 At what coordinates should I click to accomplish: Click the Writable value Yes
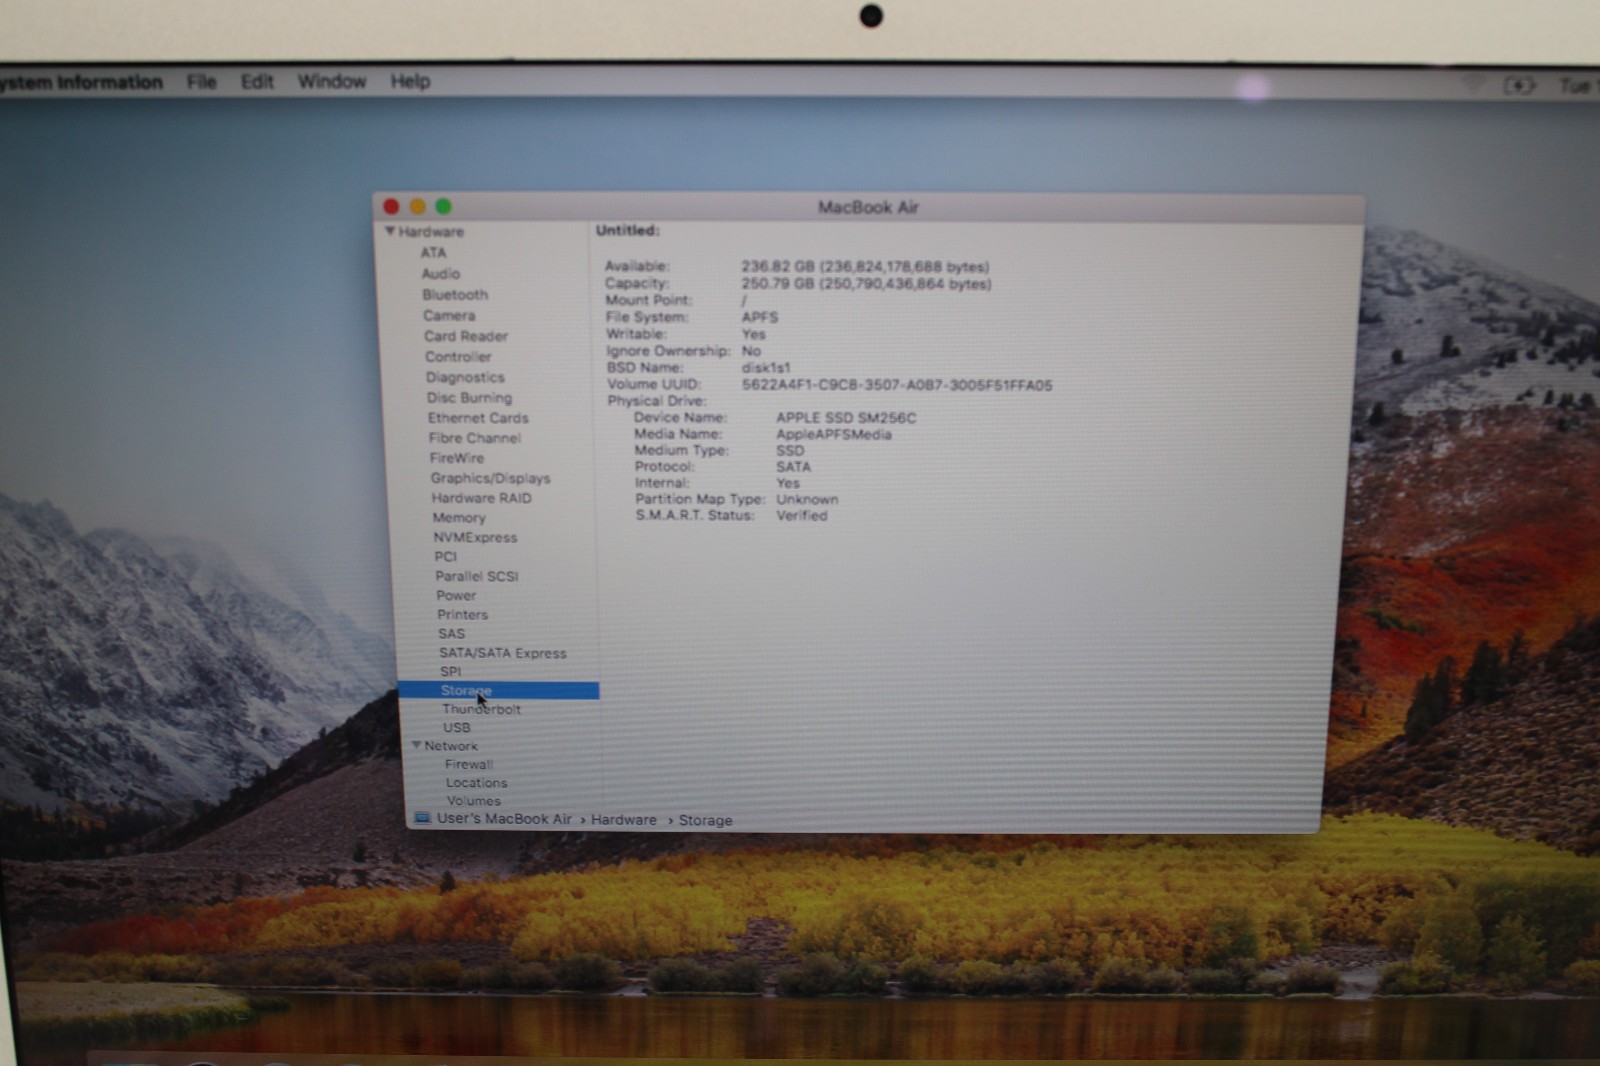tap(754, 334)
